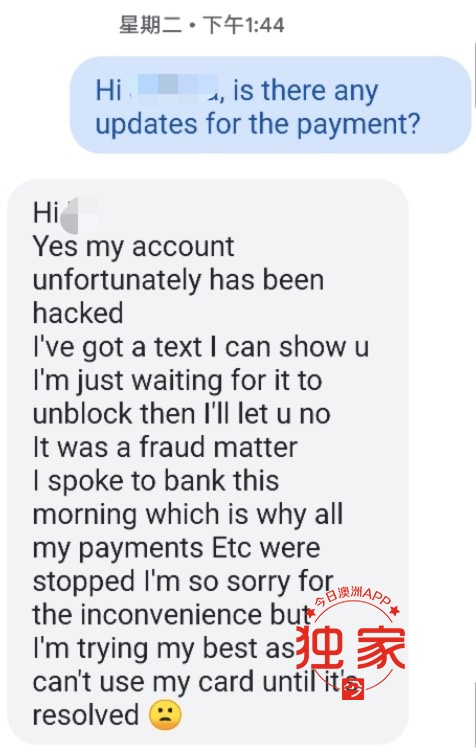Click the sad face emoji
Screen dimensions: 476x748
(165, 715)
